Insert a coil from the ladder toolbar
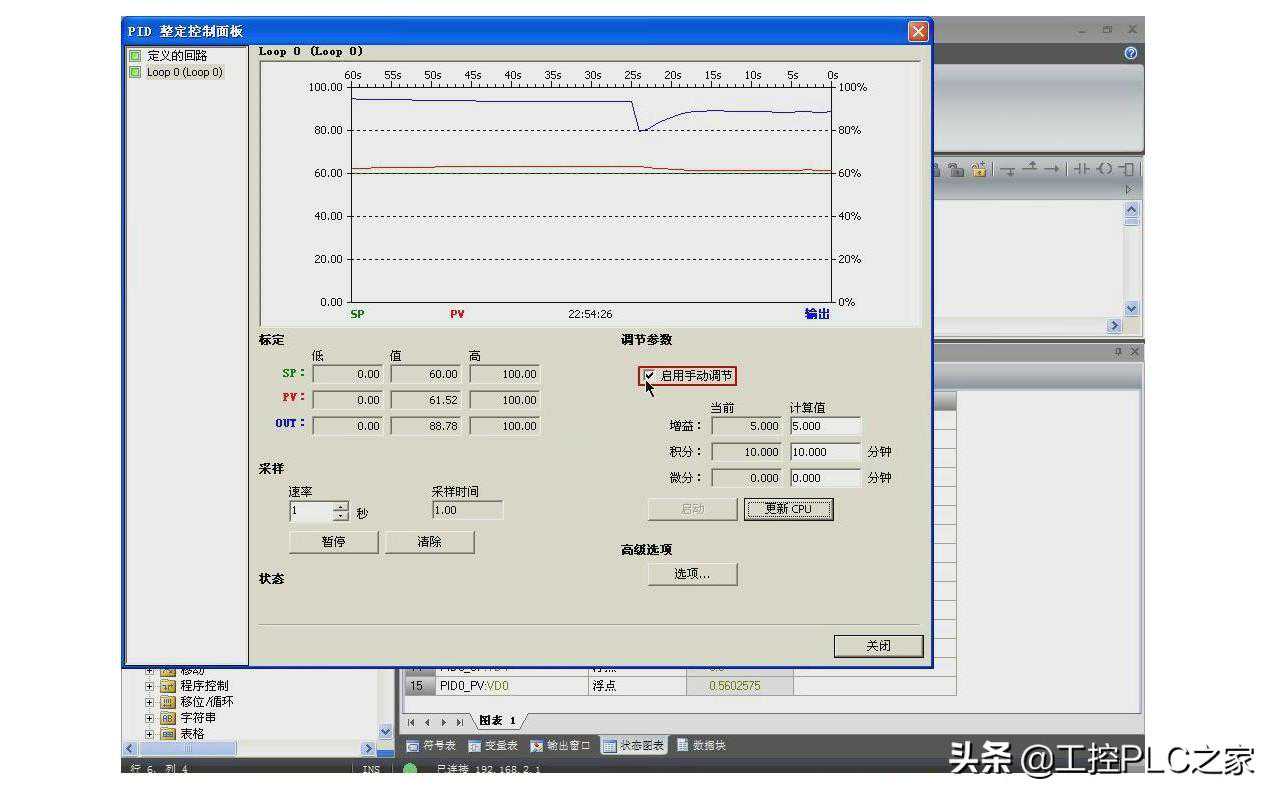Screen dimensions: 1280x800 (x=1104, y=169)
